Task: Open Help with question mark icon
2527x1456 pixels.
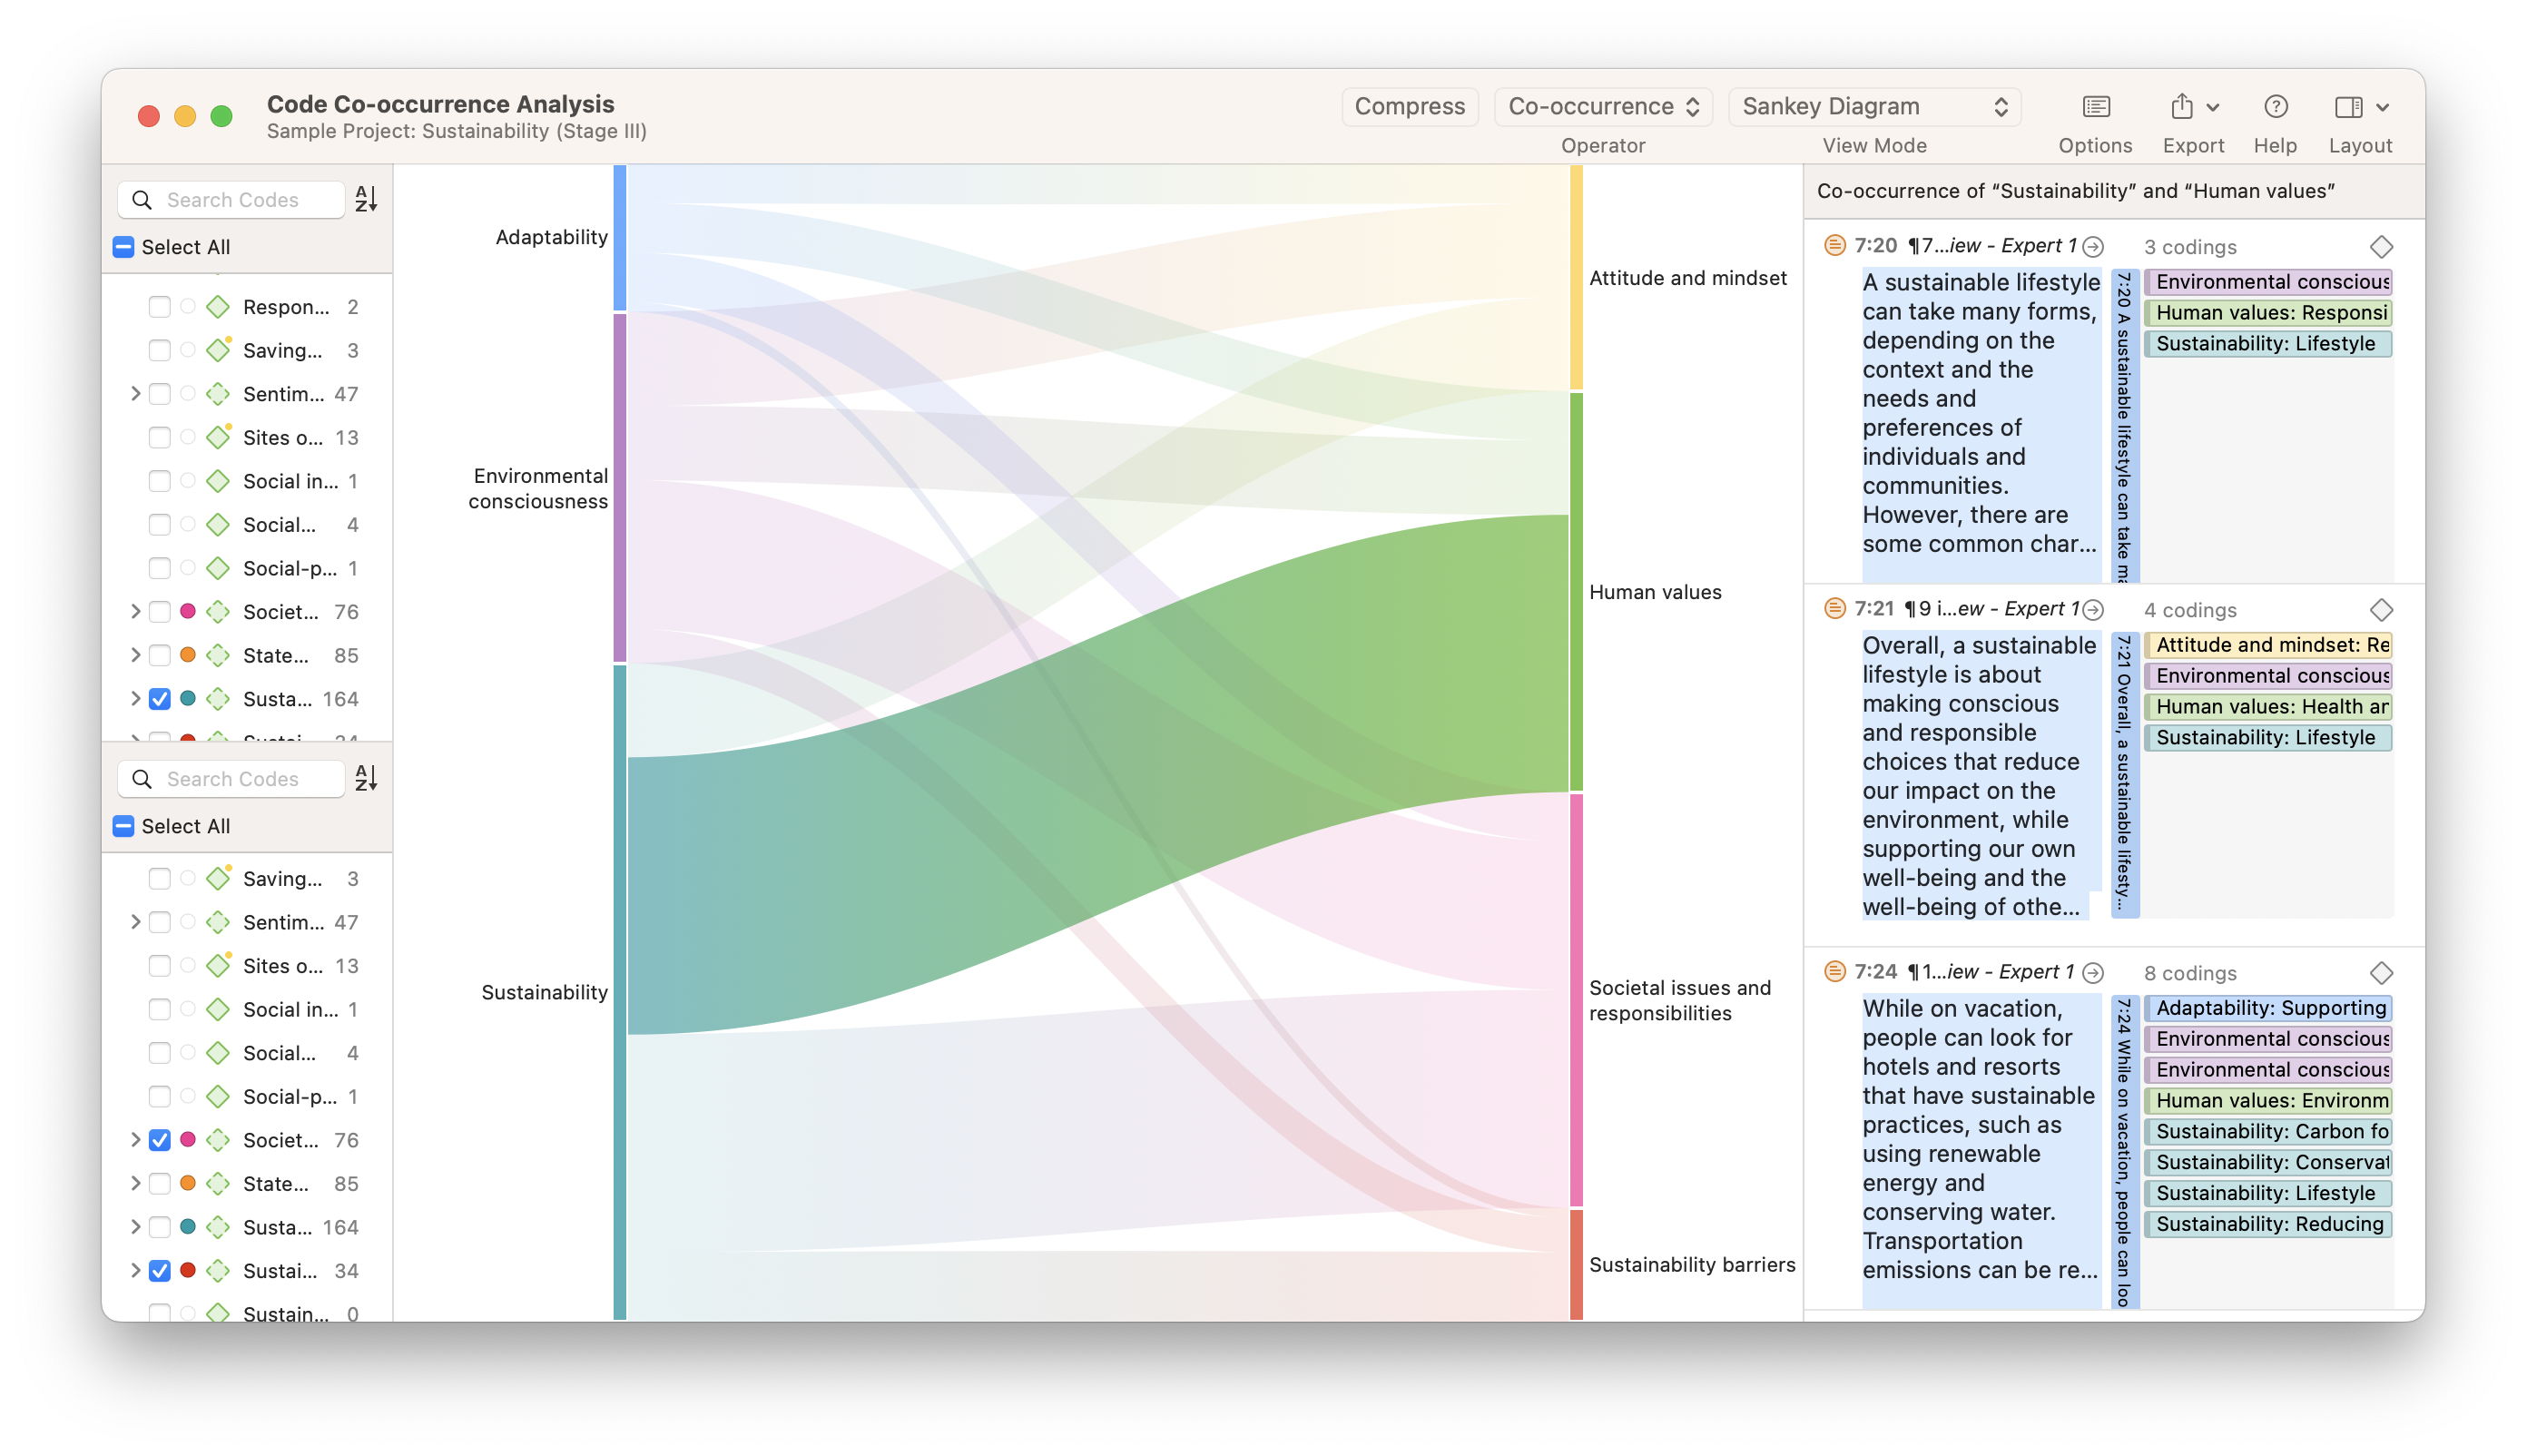Action: [x=2275, y=107]
